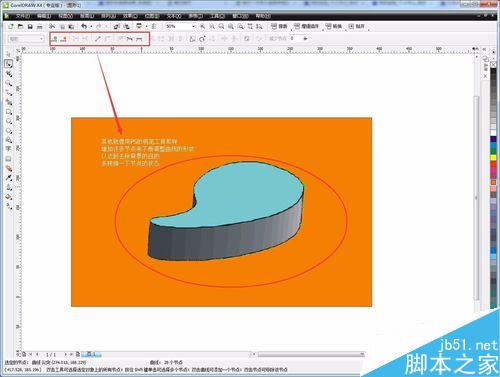Open the Outline tool flyout
This screenshot has width=500, height=377.
[9, 187]
